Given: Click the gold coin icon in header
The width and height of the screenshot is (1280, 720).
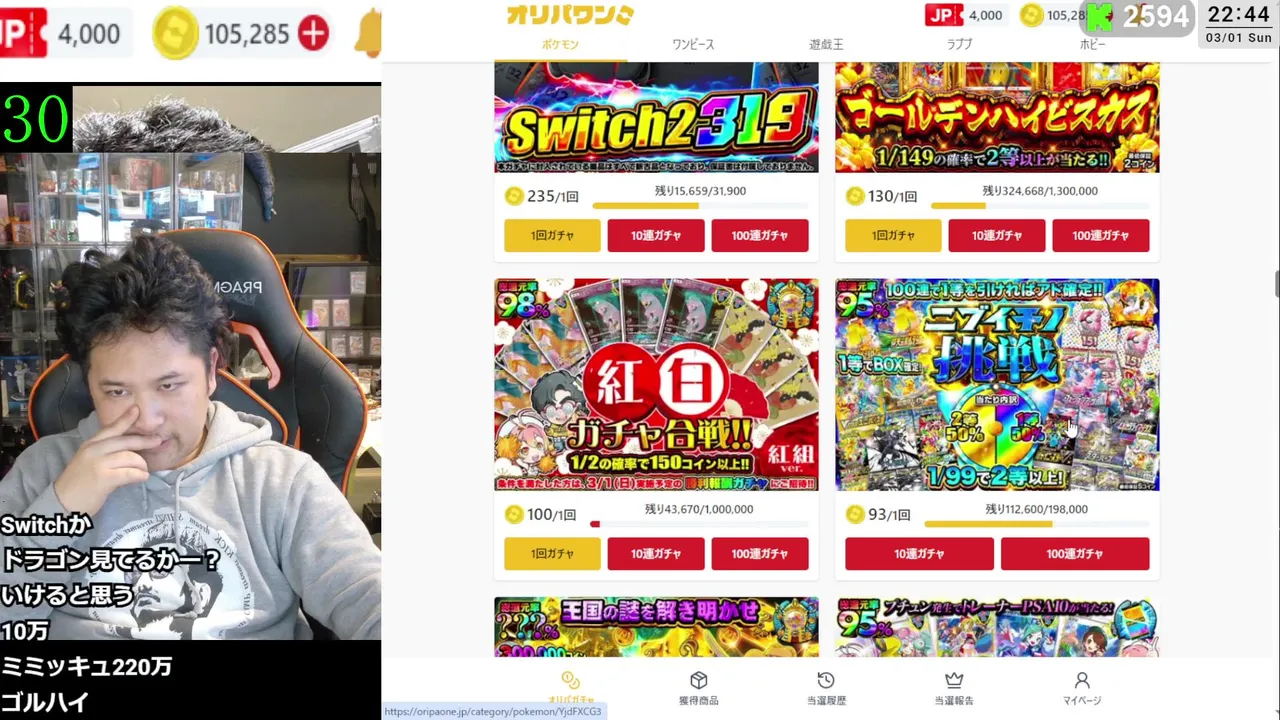Looking at the screenshot, I should pos(1031,15).
